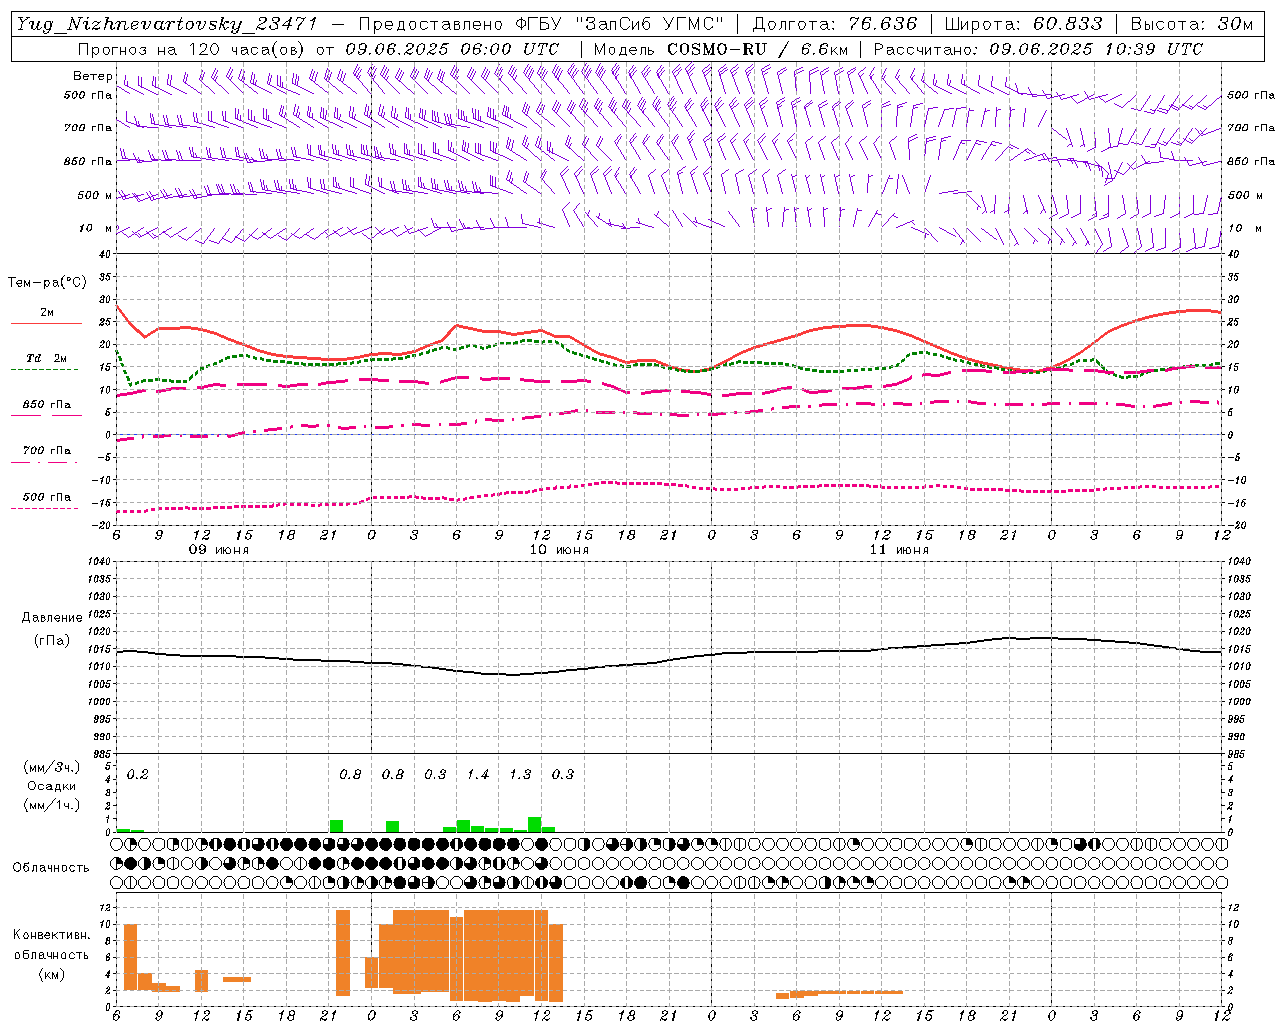Click the ФГБУ "ЗапСиб УГМС" provider text

click(621, 24)
